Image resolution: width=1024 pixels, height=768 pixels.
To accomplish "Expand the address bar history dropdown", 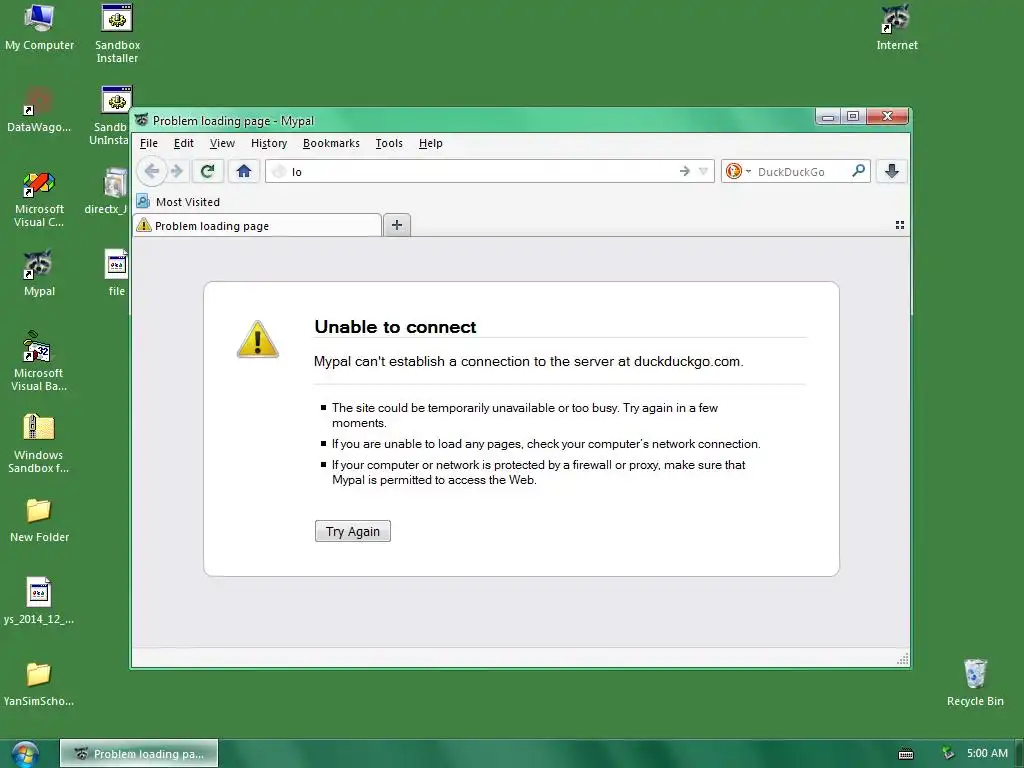I will [x=703, y=171].
